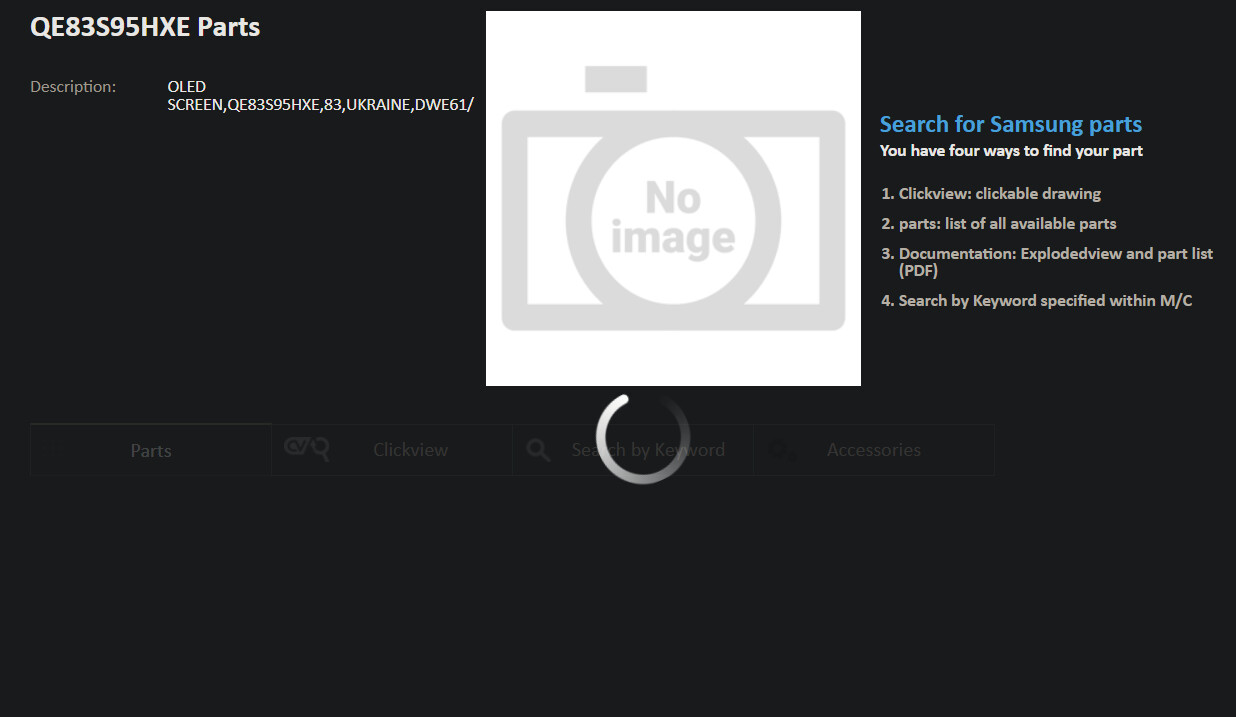Open the Parts tab
Image resolution: width=1236 pixels, height=717 pixels.
(x=151, y=450)
